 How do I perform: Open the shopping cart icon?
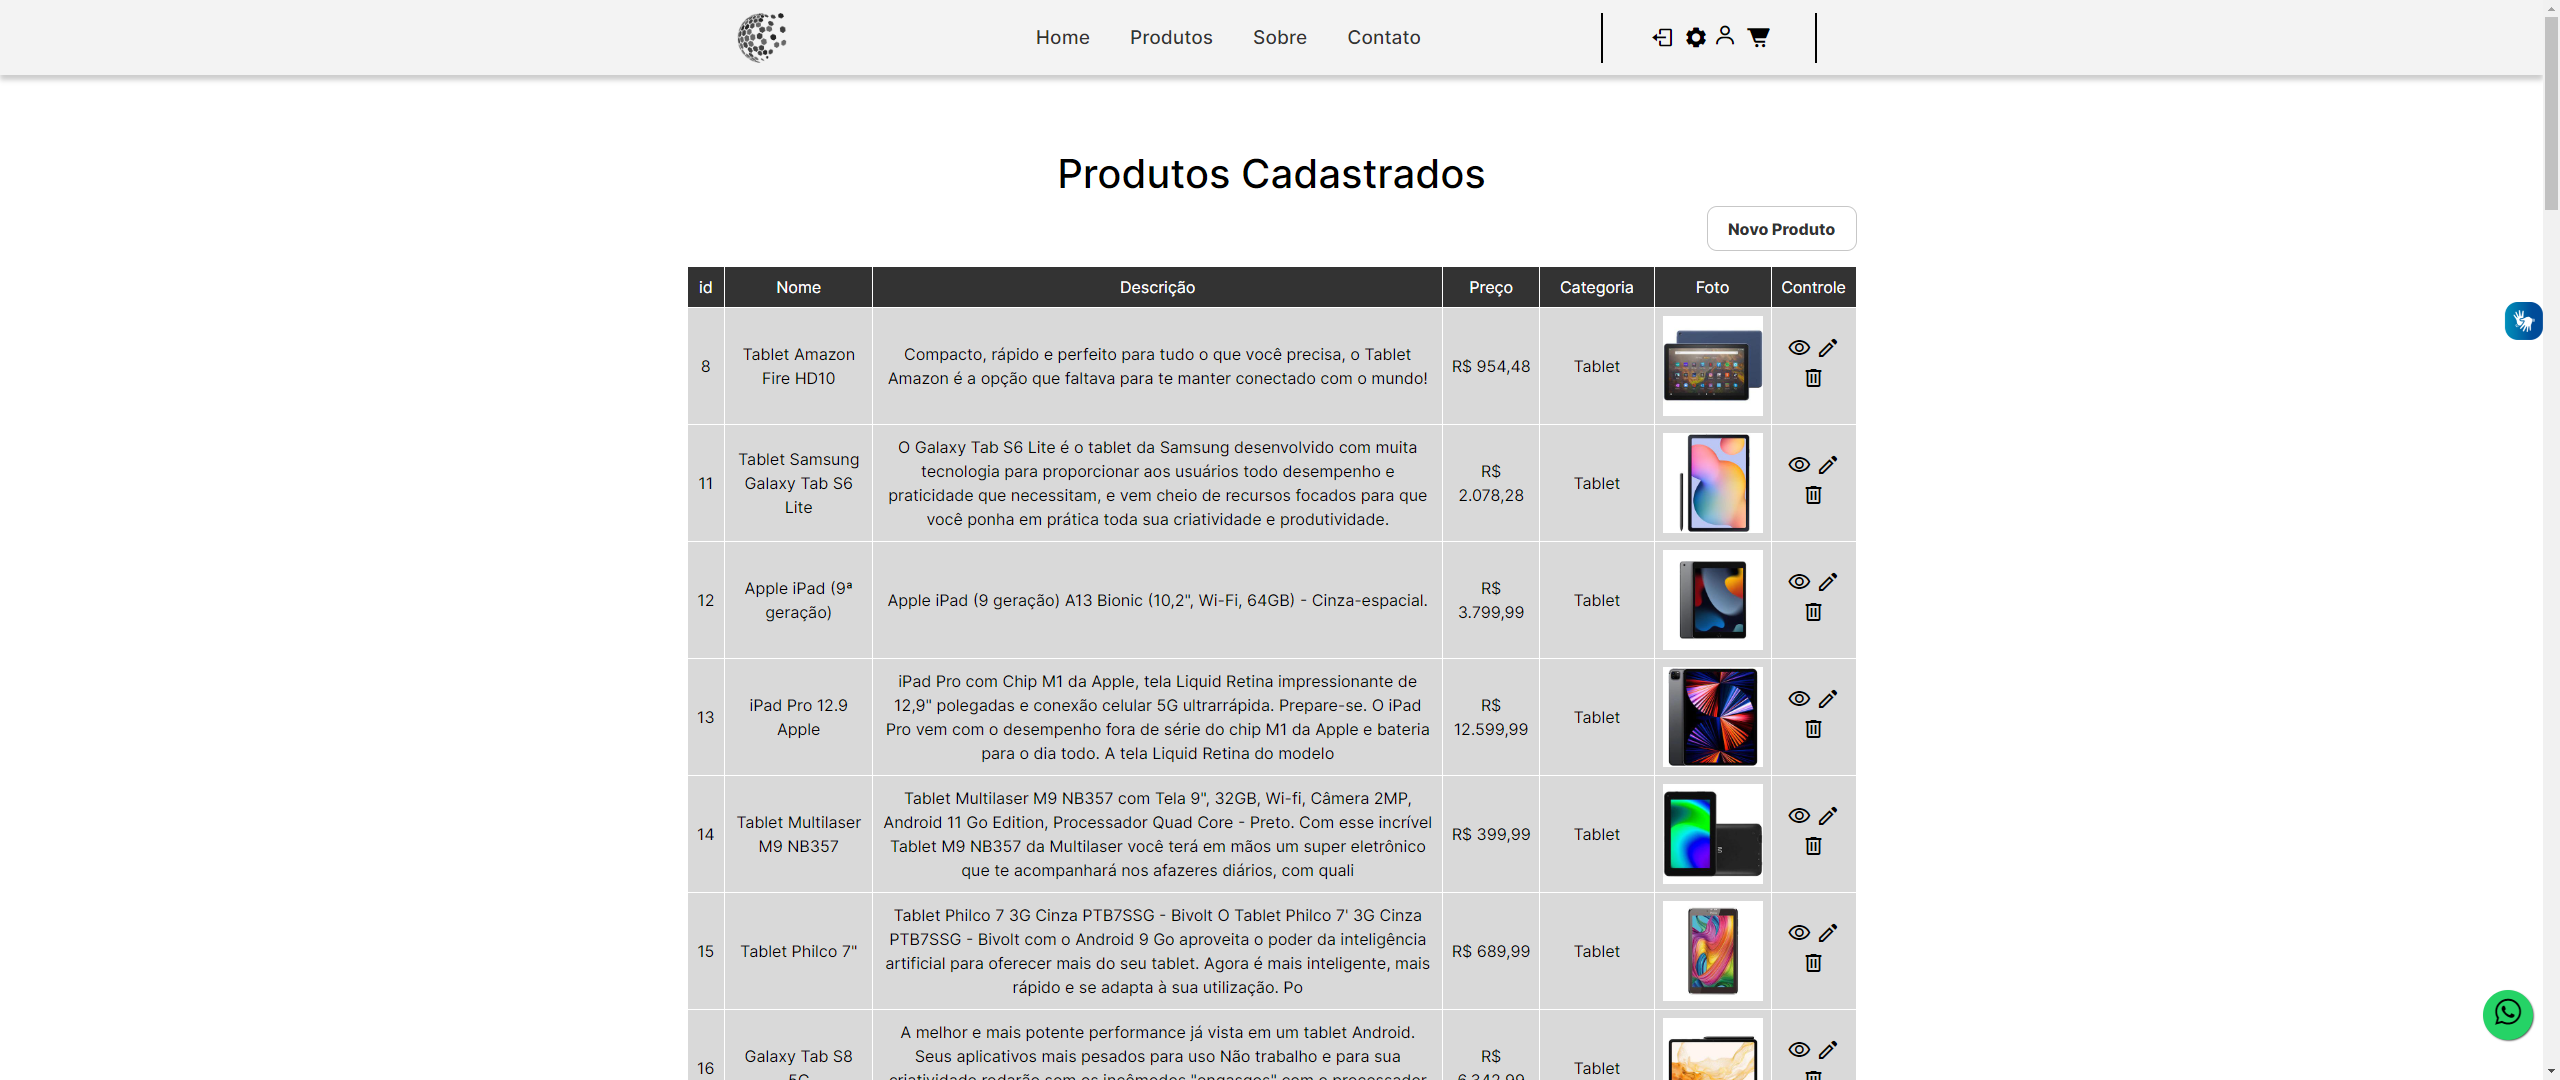tap(1758, 38)
